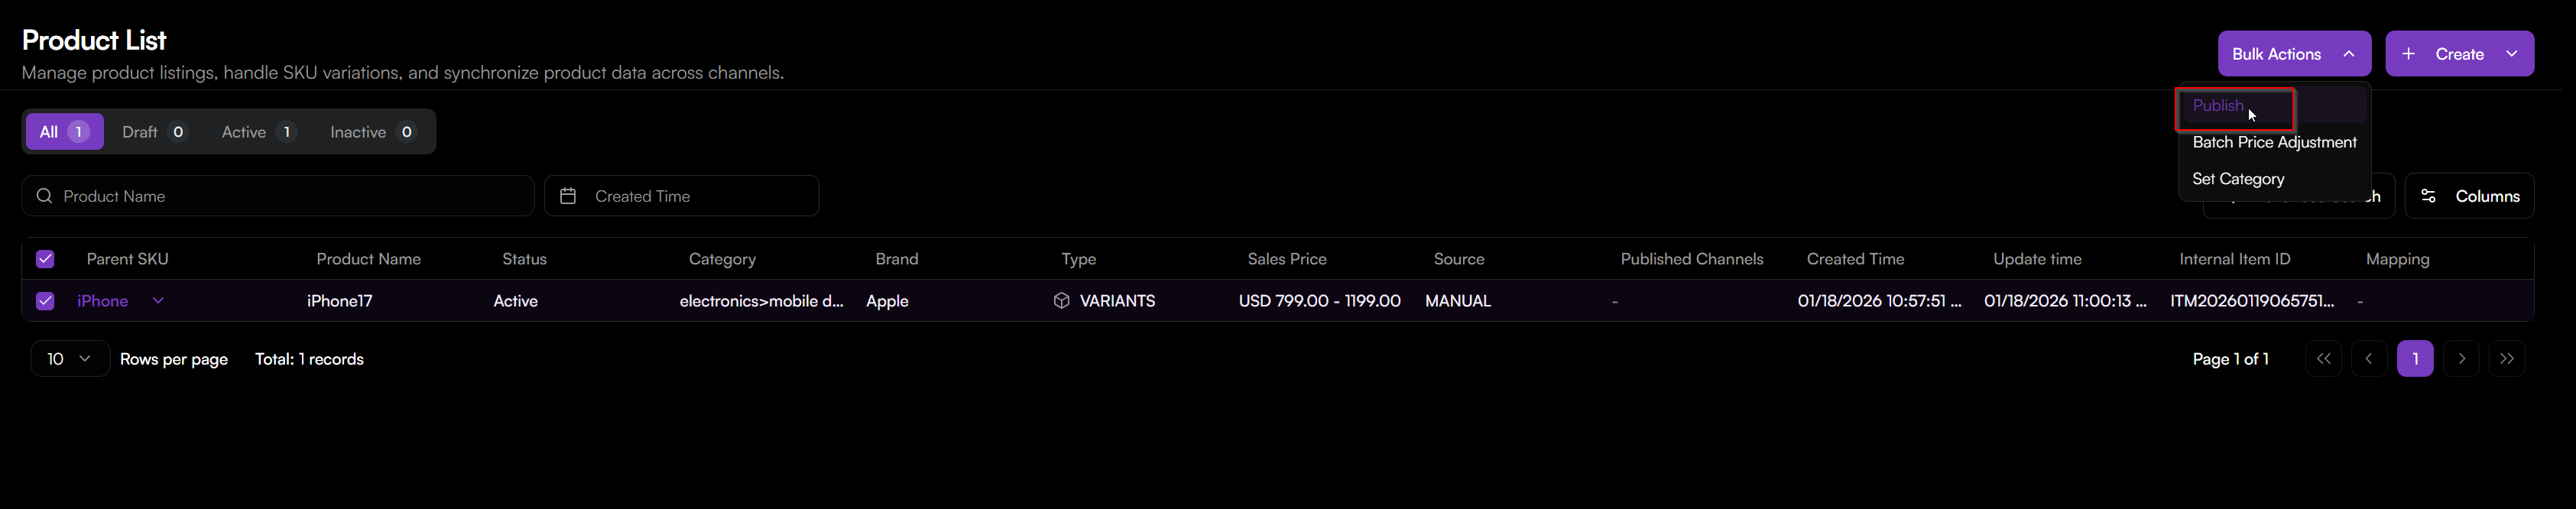Uncheck the iPhone row checkbox
The height and width of the screenshot is (509, 2576).
(x=45, y=301)
